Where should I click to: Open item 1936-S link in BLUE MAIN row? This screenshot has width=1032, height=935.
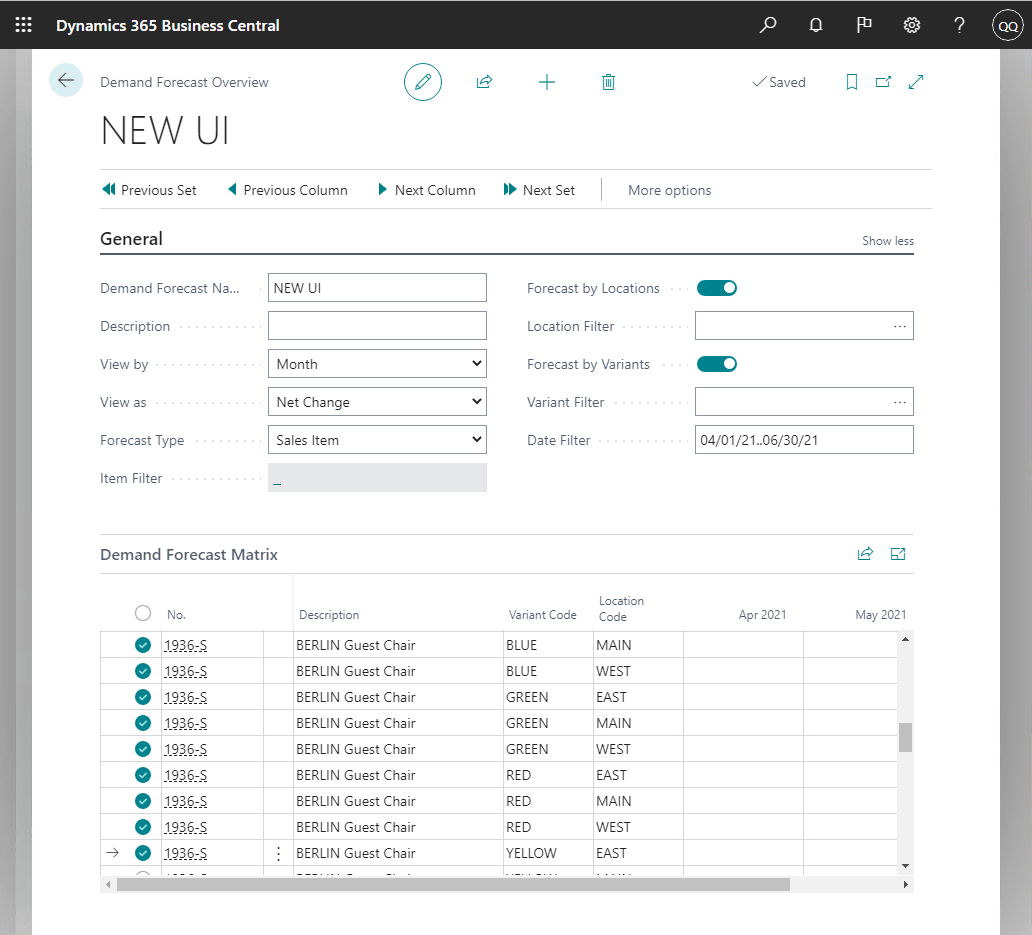click(186, 645)
